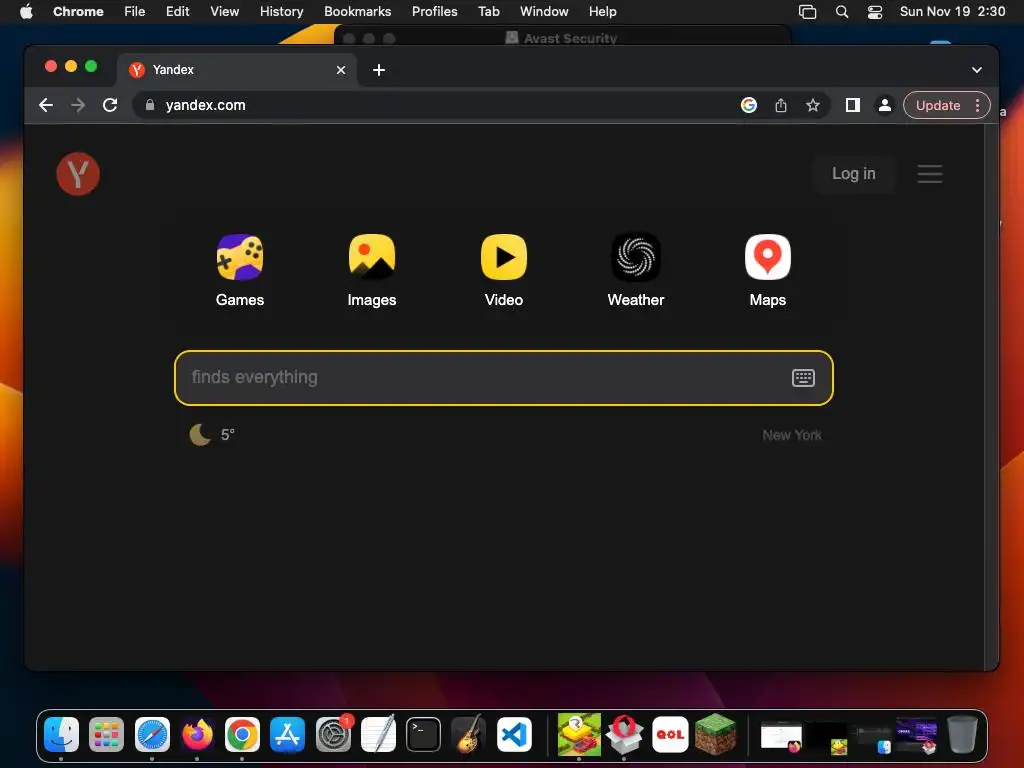
Task: Open a new Chrome tab
Action: pyautogui.click(x=379, y=70)
